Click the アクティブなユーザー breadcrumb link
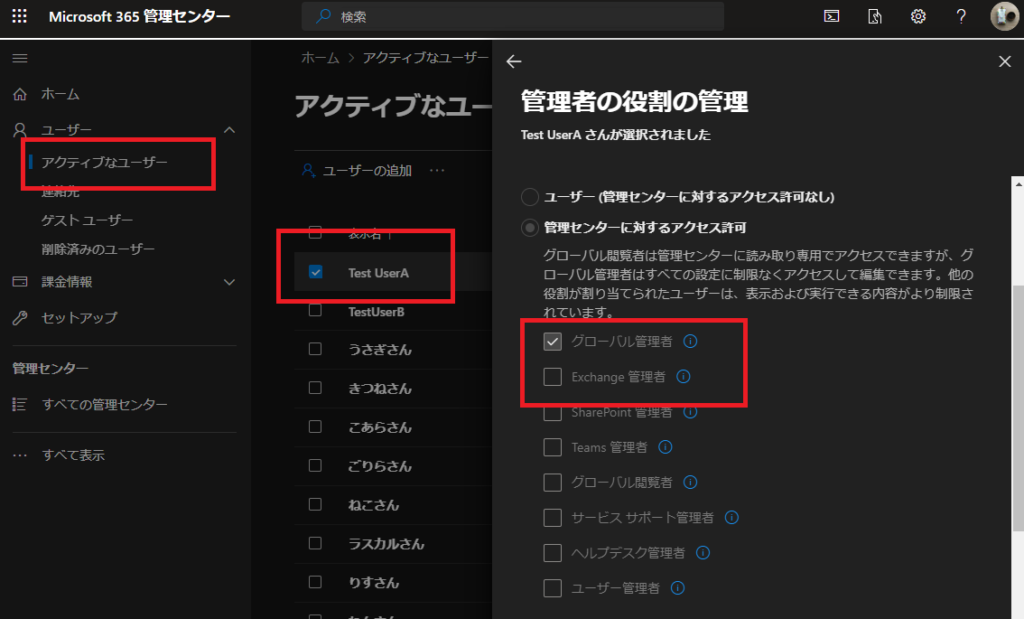Screen dimensions: 1024x619 (425, 58)
